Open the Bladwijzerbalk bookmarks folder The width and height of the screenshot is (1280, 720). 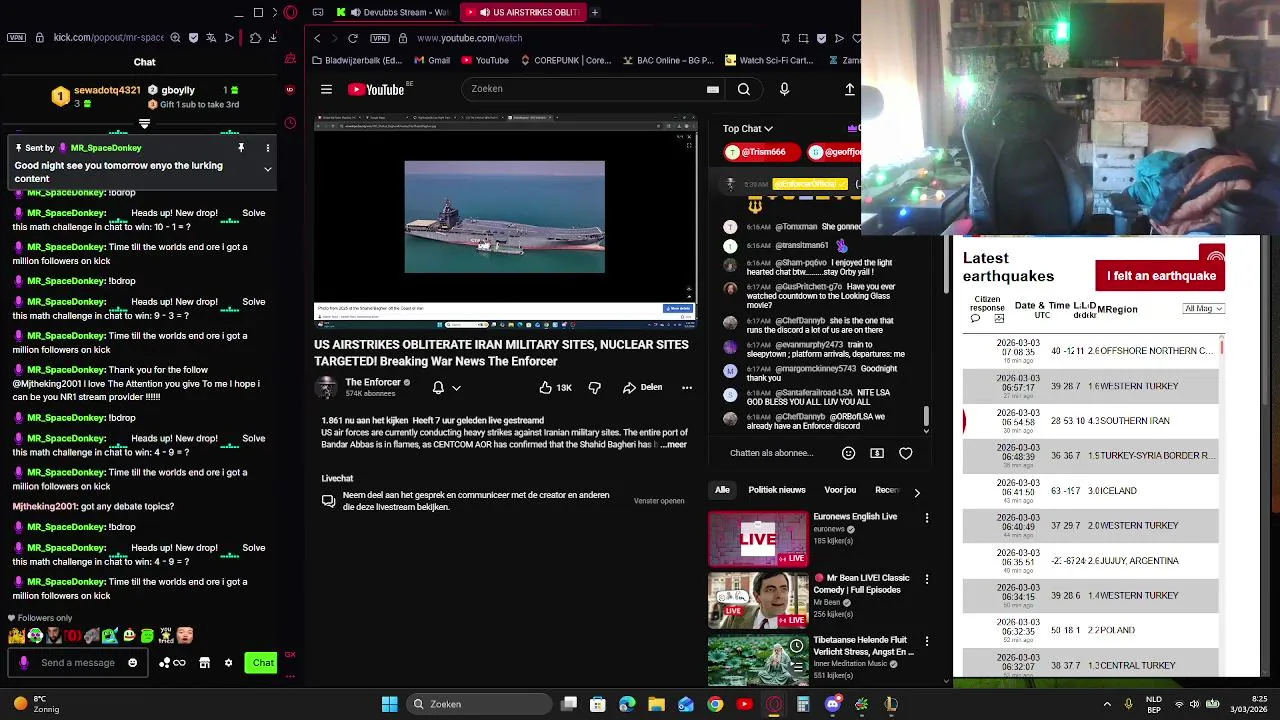tap(357, 60)
